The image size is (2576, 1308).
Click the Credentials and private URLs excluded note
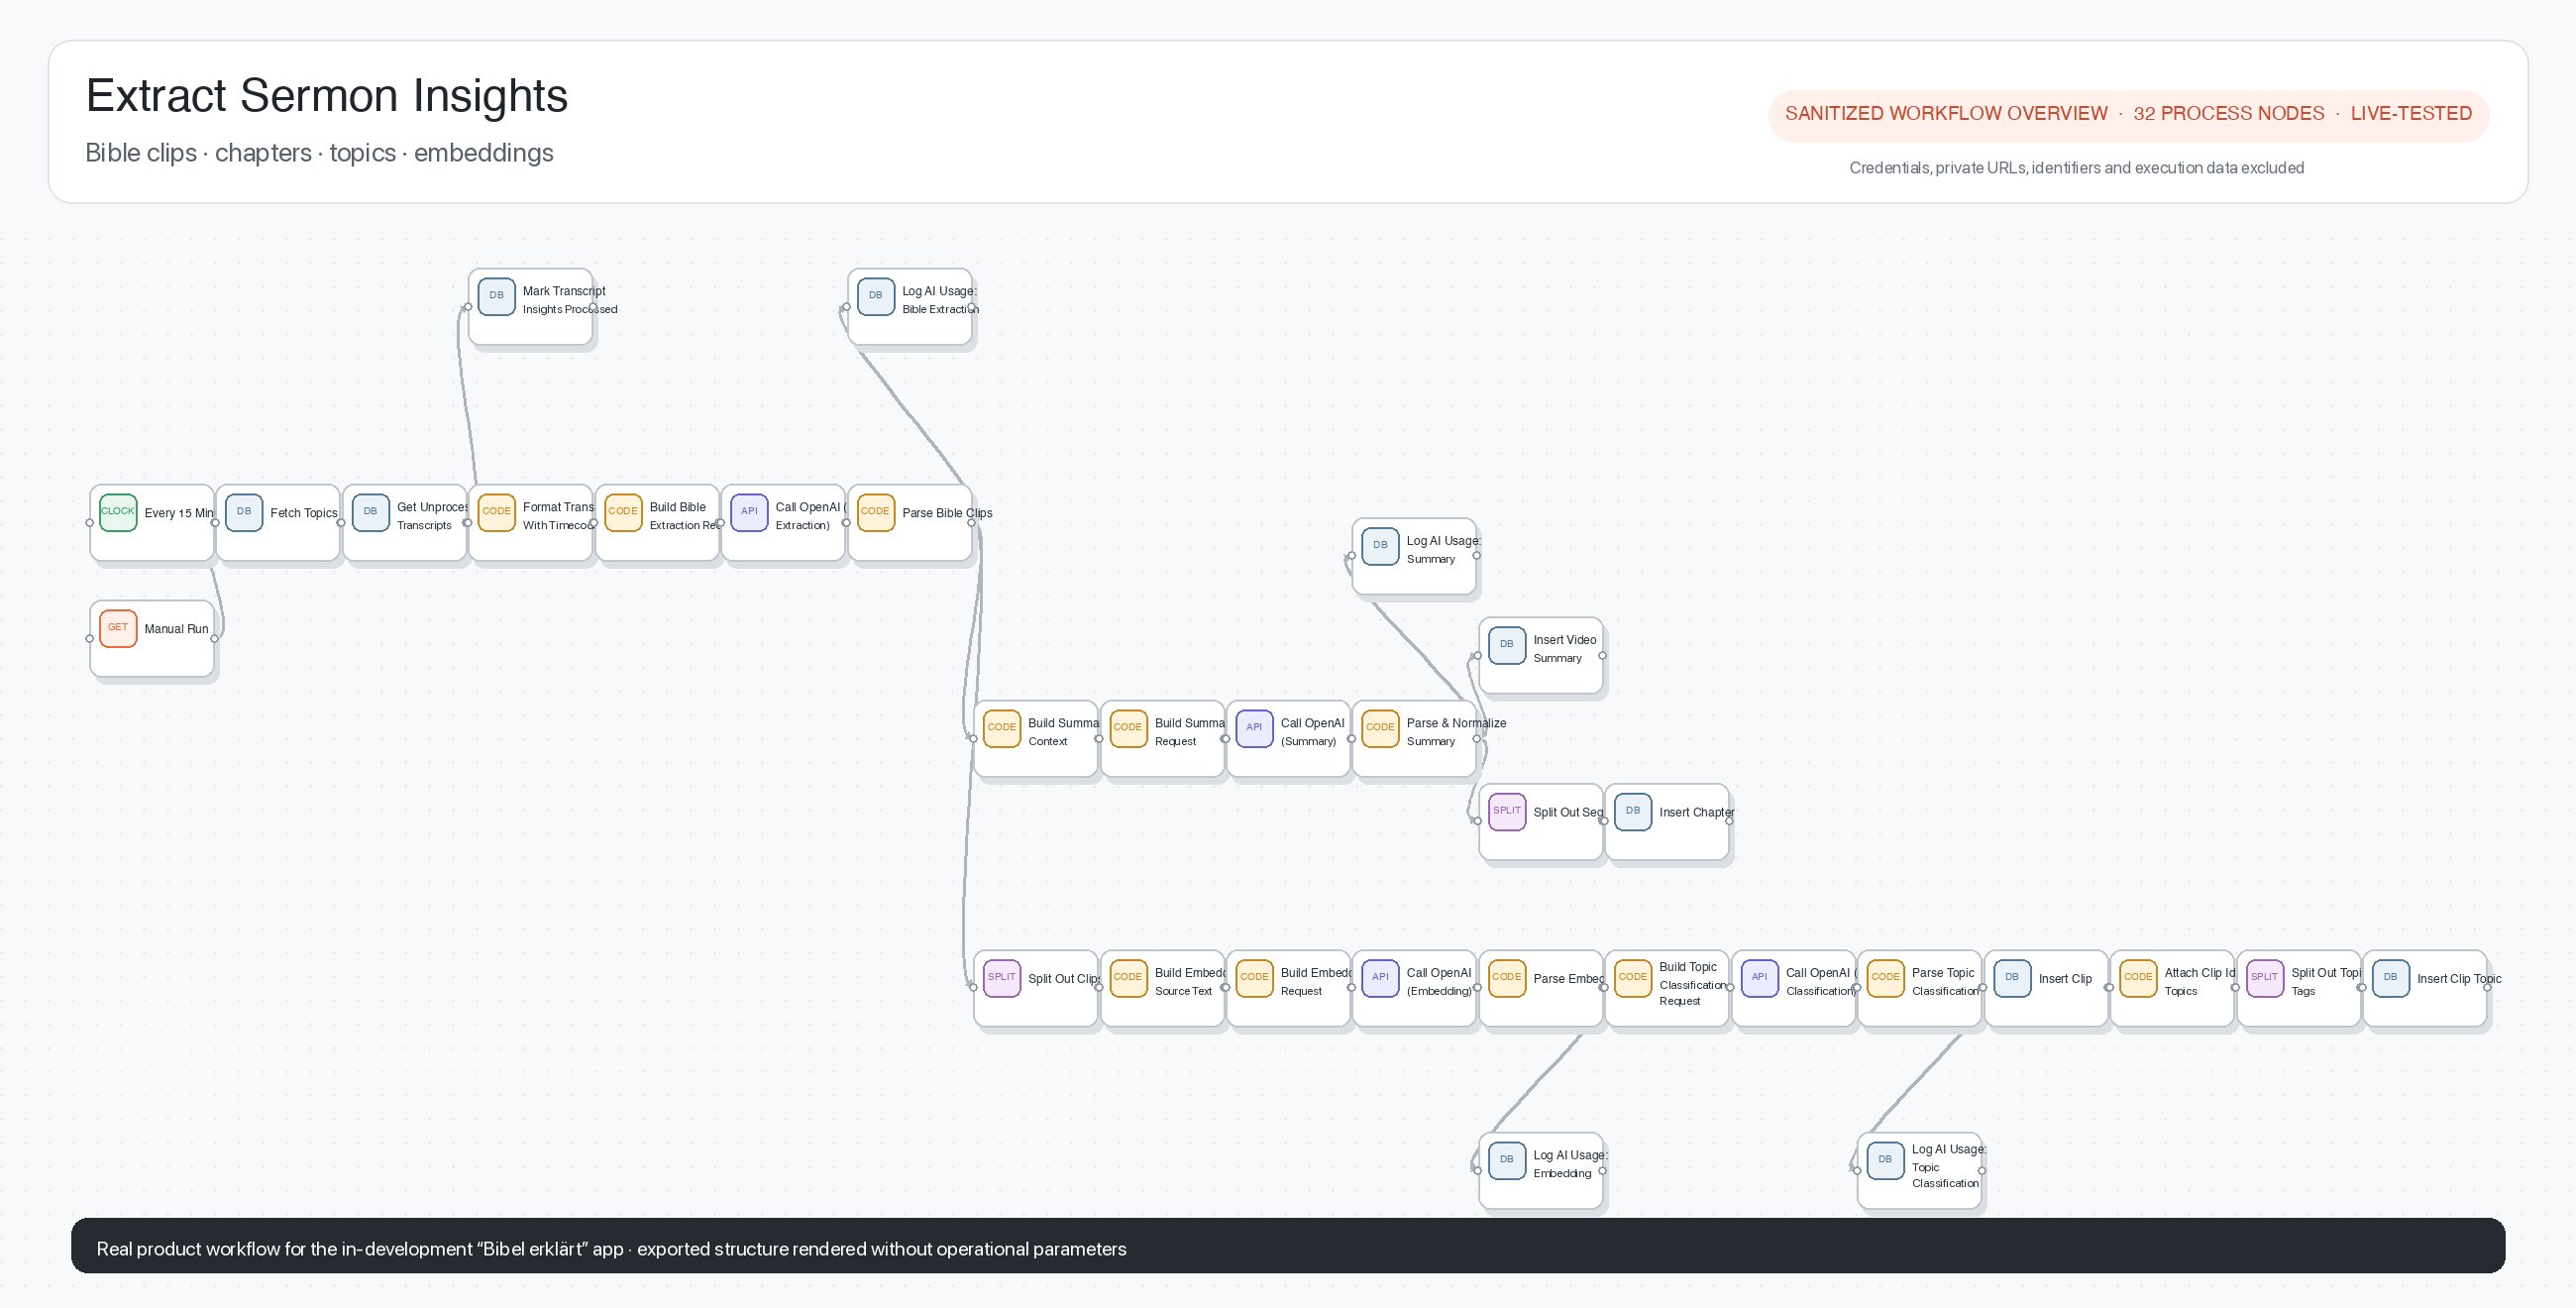coord(2076,168)
